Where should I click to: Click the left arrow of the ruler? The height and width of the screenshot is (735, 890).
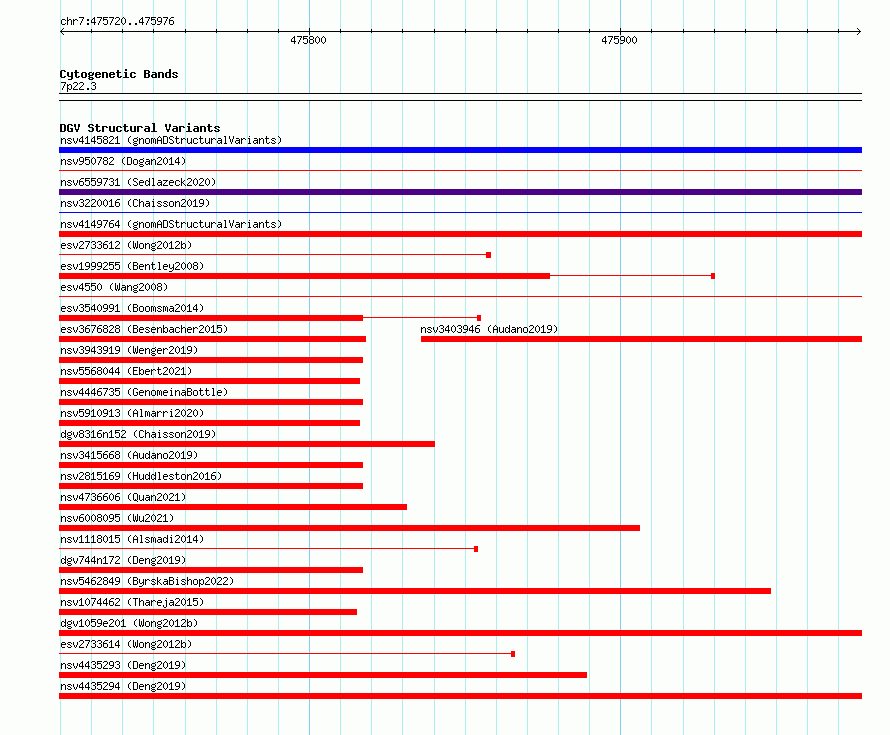coord(62,32)
